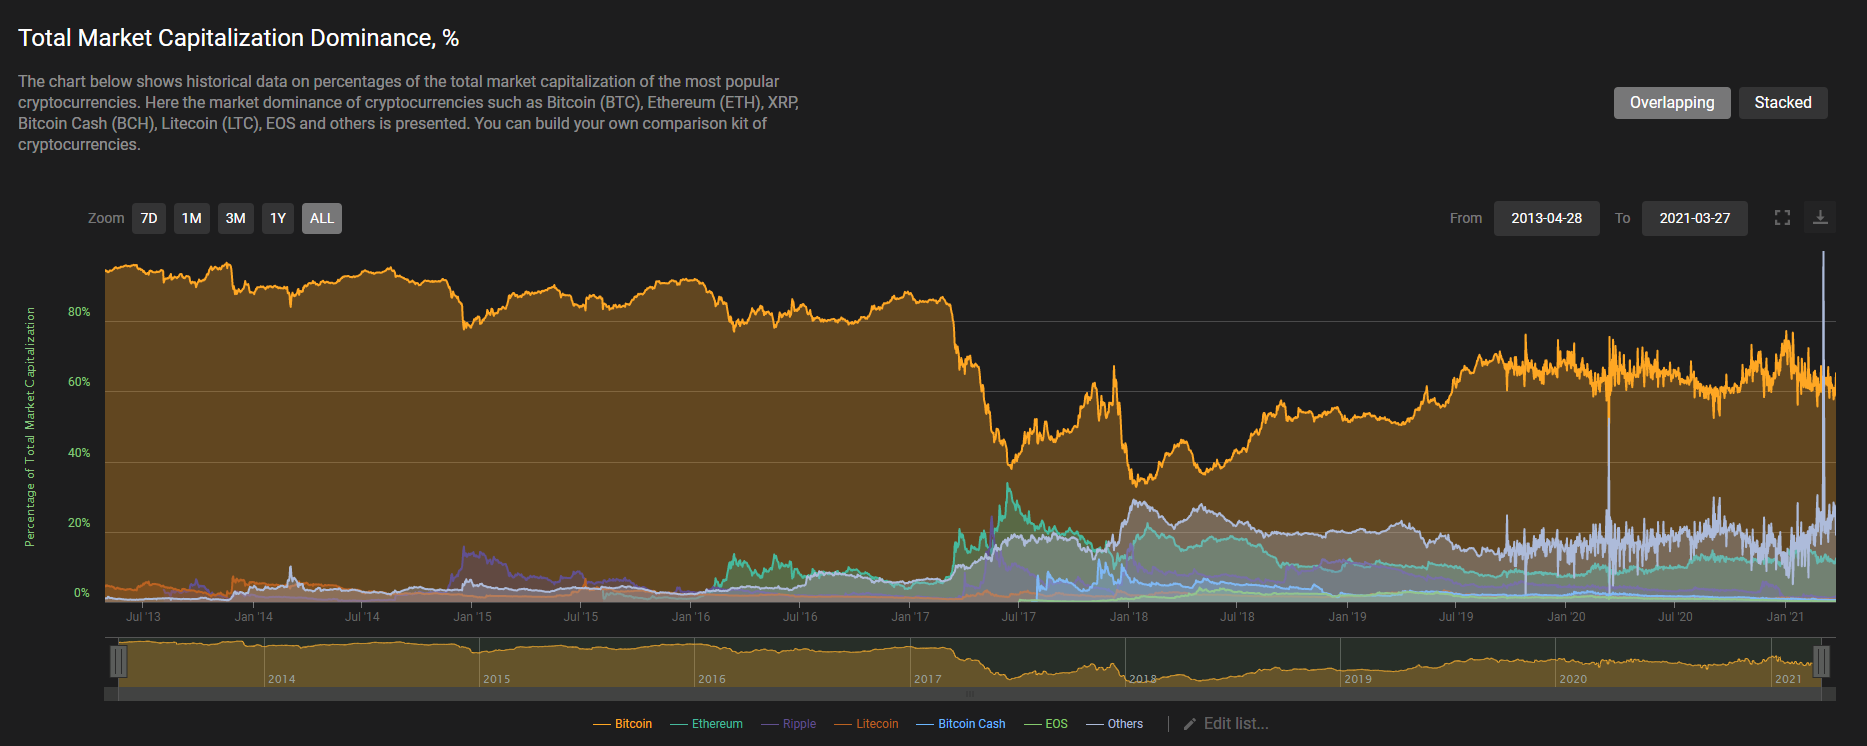Choose the 3M zoom option

pos(235,219)
